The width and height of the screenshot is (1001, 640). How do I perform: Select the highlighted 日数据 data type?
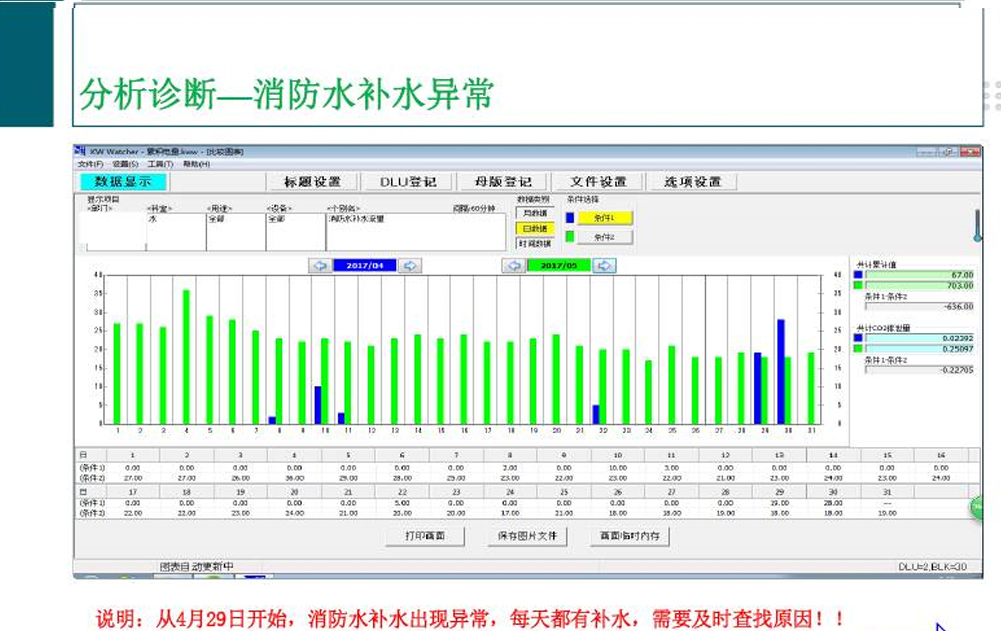click(535, 228)
